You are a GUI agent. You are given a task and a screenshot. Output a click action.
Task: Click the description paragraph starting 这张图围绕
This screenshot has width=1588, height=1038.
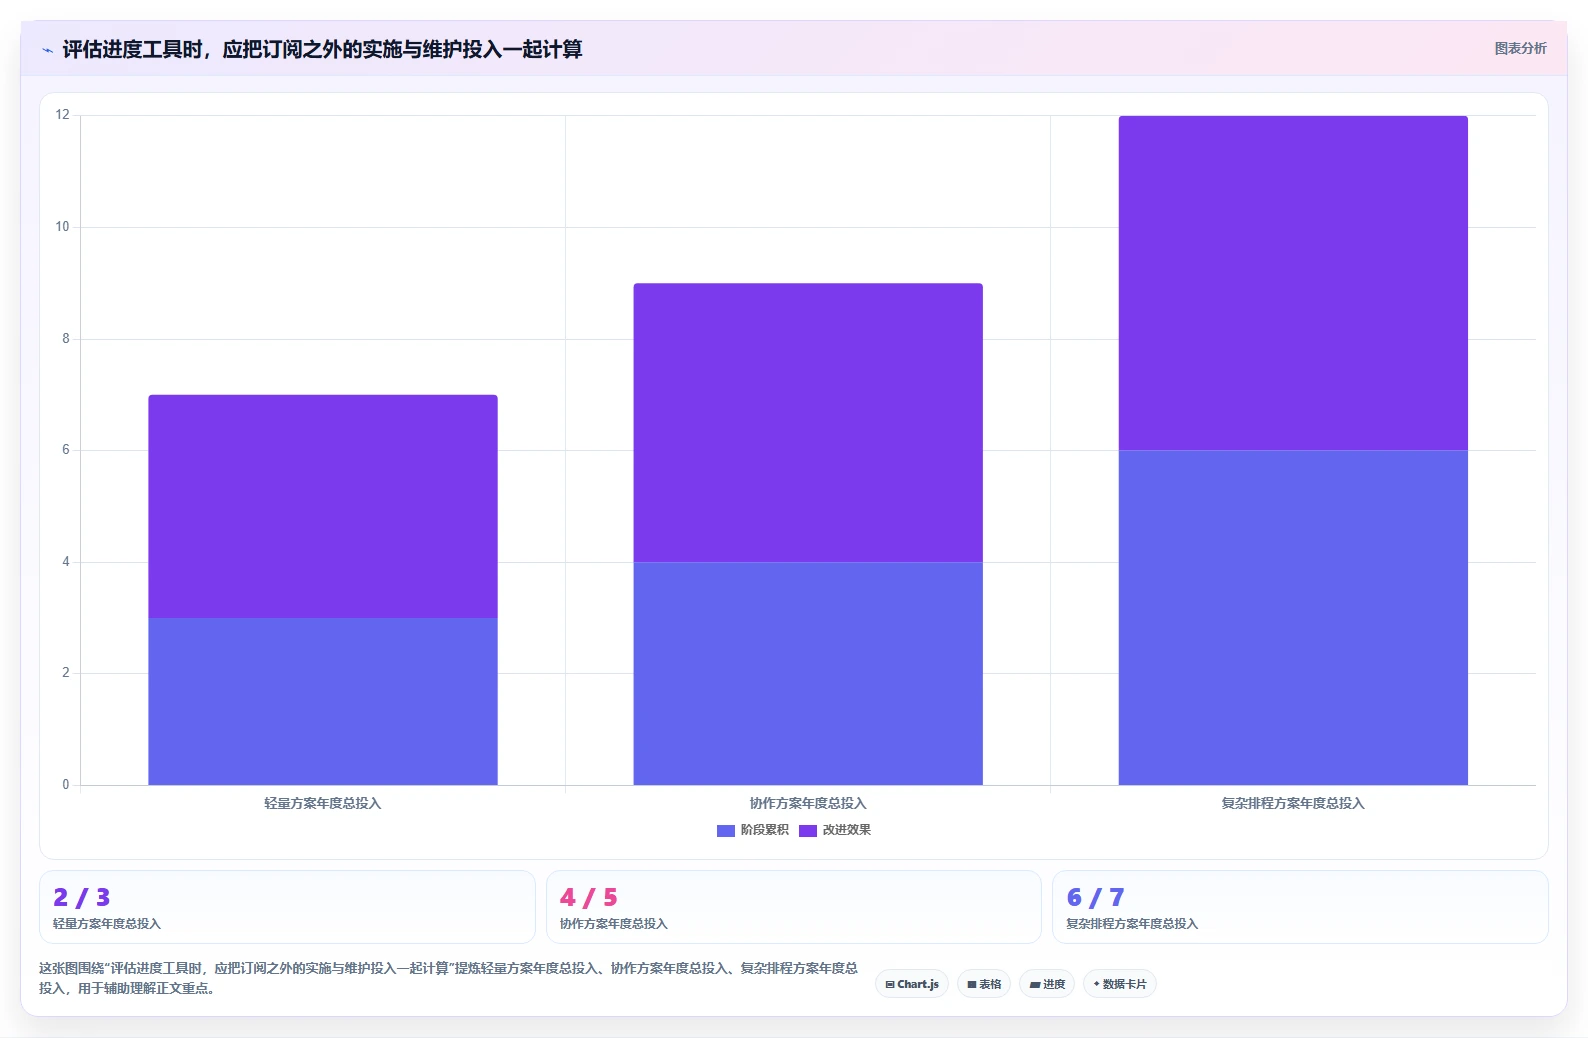point(448,978)
